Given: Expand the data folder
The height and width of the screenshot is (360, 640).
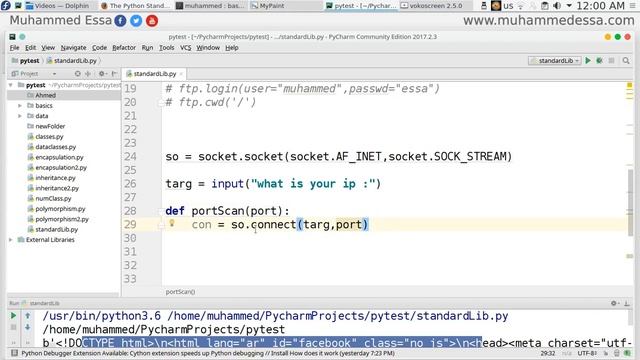Looking at the screenshot, I should 20,116.
